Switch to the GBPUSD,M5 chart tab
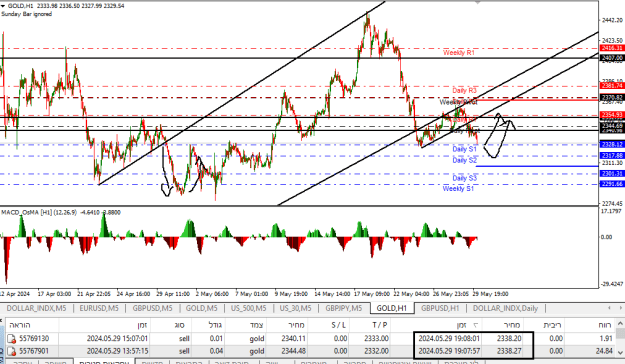625x364 pixels. click(x=152, y=308)
